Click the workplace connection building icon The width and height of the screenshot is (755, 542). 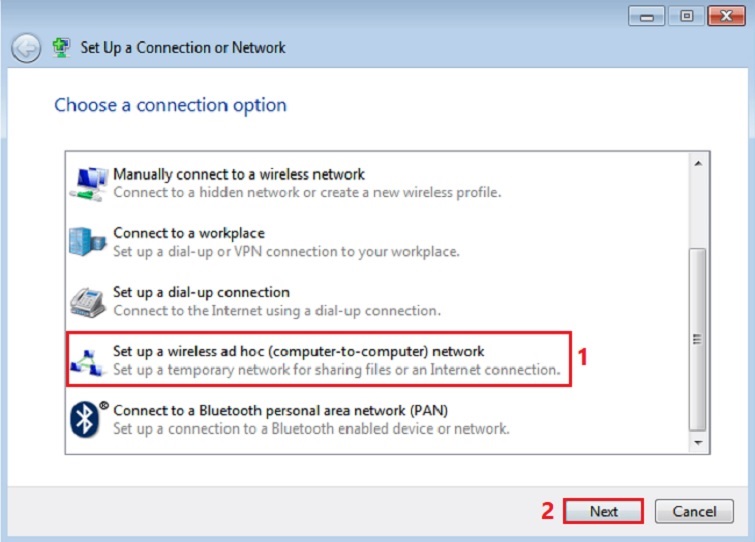click(87, 242)
